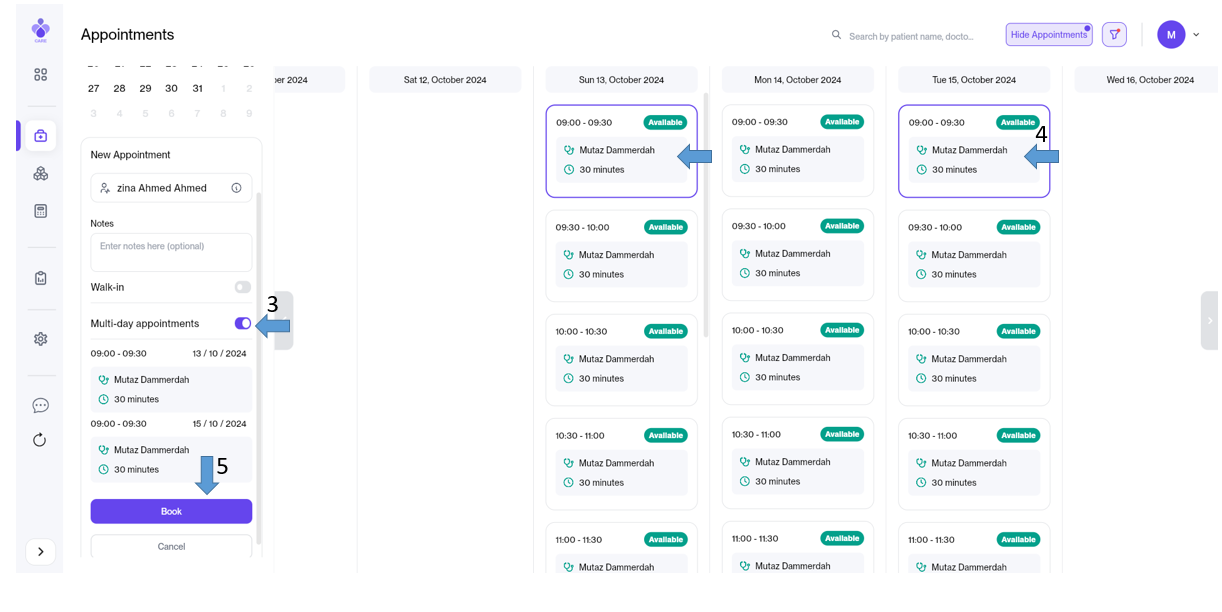Click the appointments briefcase icon in sidebar

[40, 136]
